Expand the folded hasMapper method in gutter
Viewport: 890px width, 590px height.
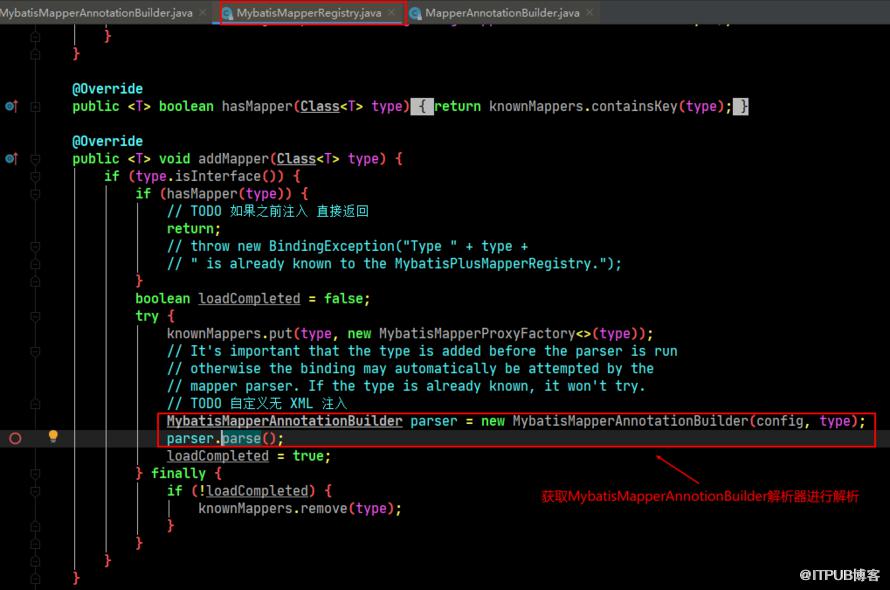click(x=35, y=106)
